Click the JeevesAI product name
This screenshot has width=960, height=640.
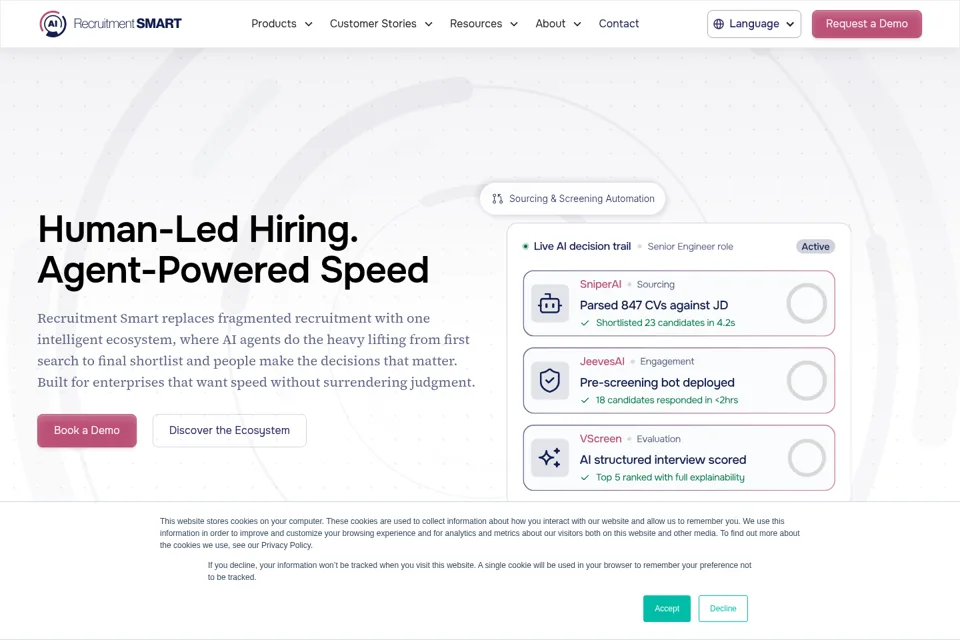(602, 361)
